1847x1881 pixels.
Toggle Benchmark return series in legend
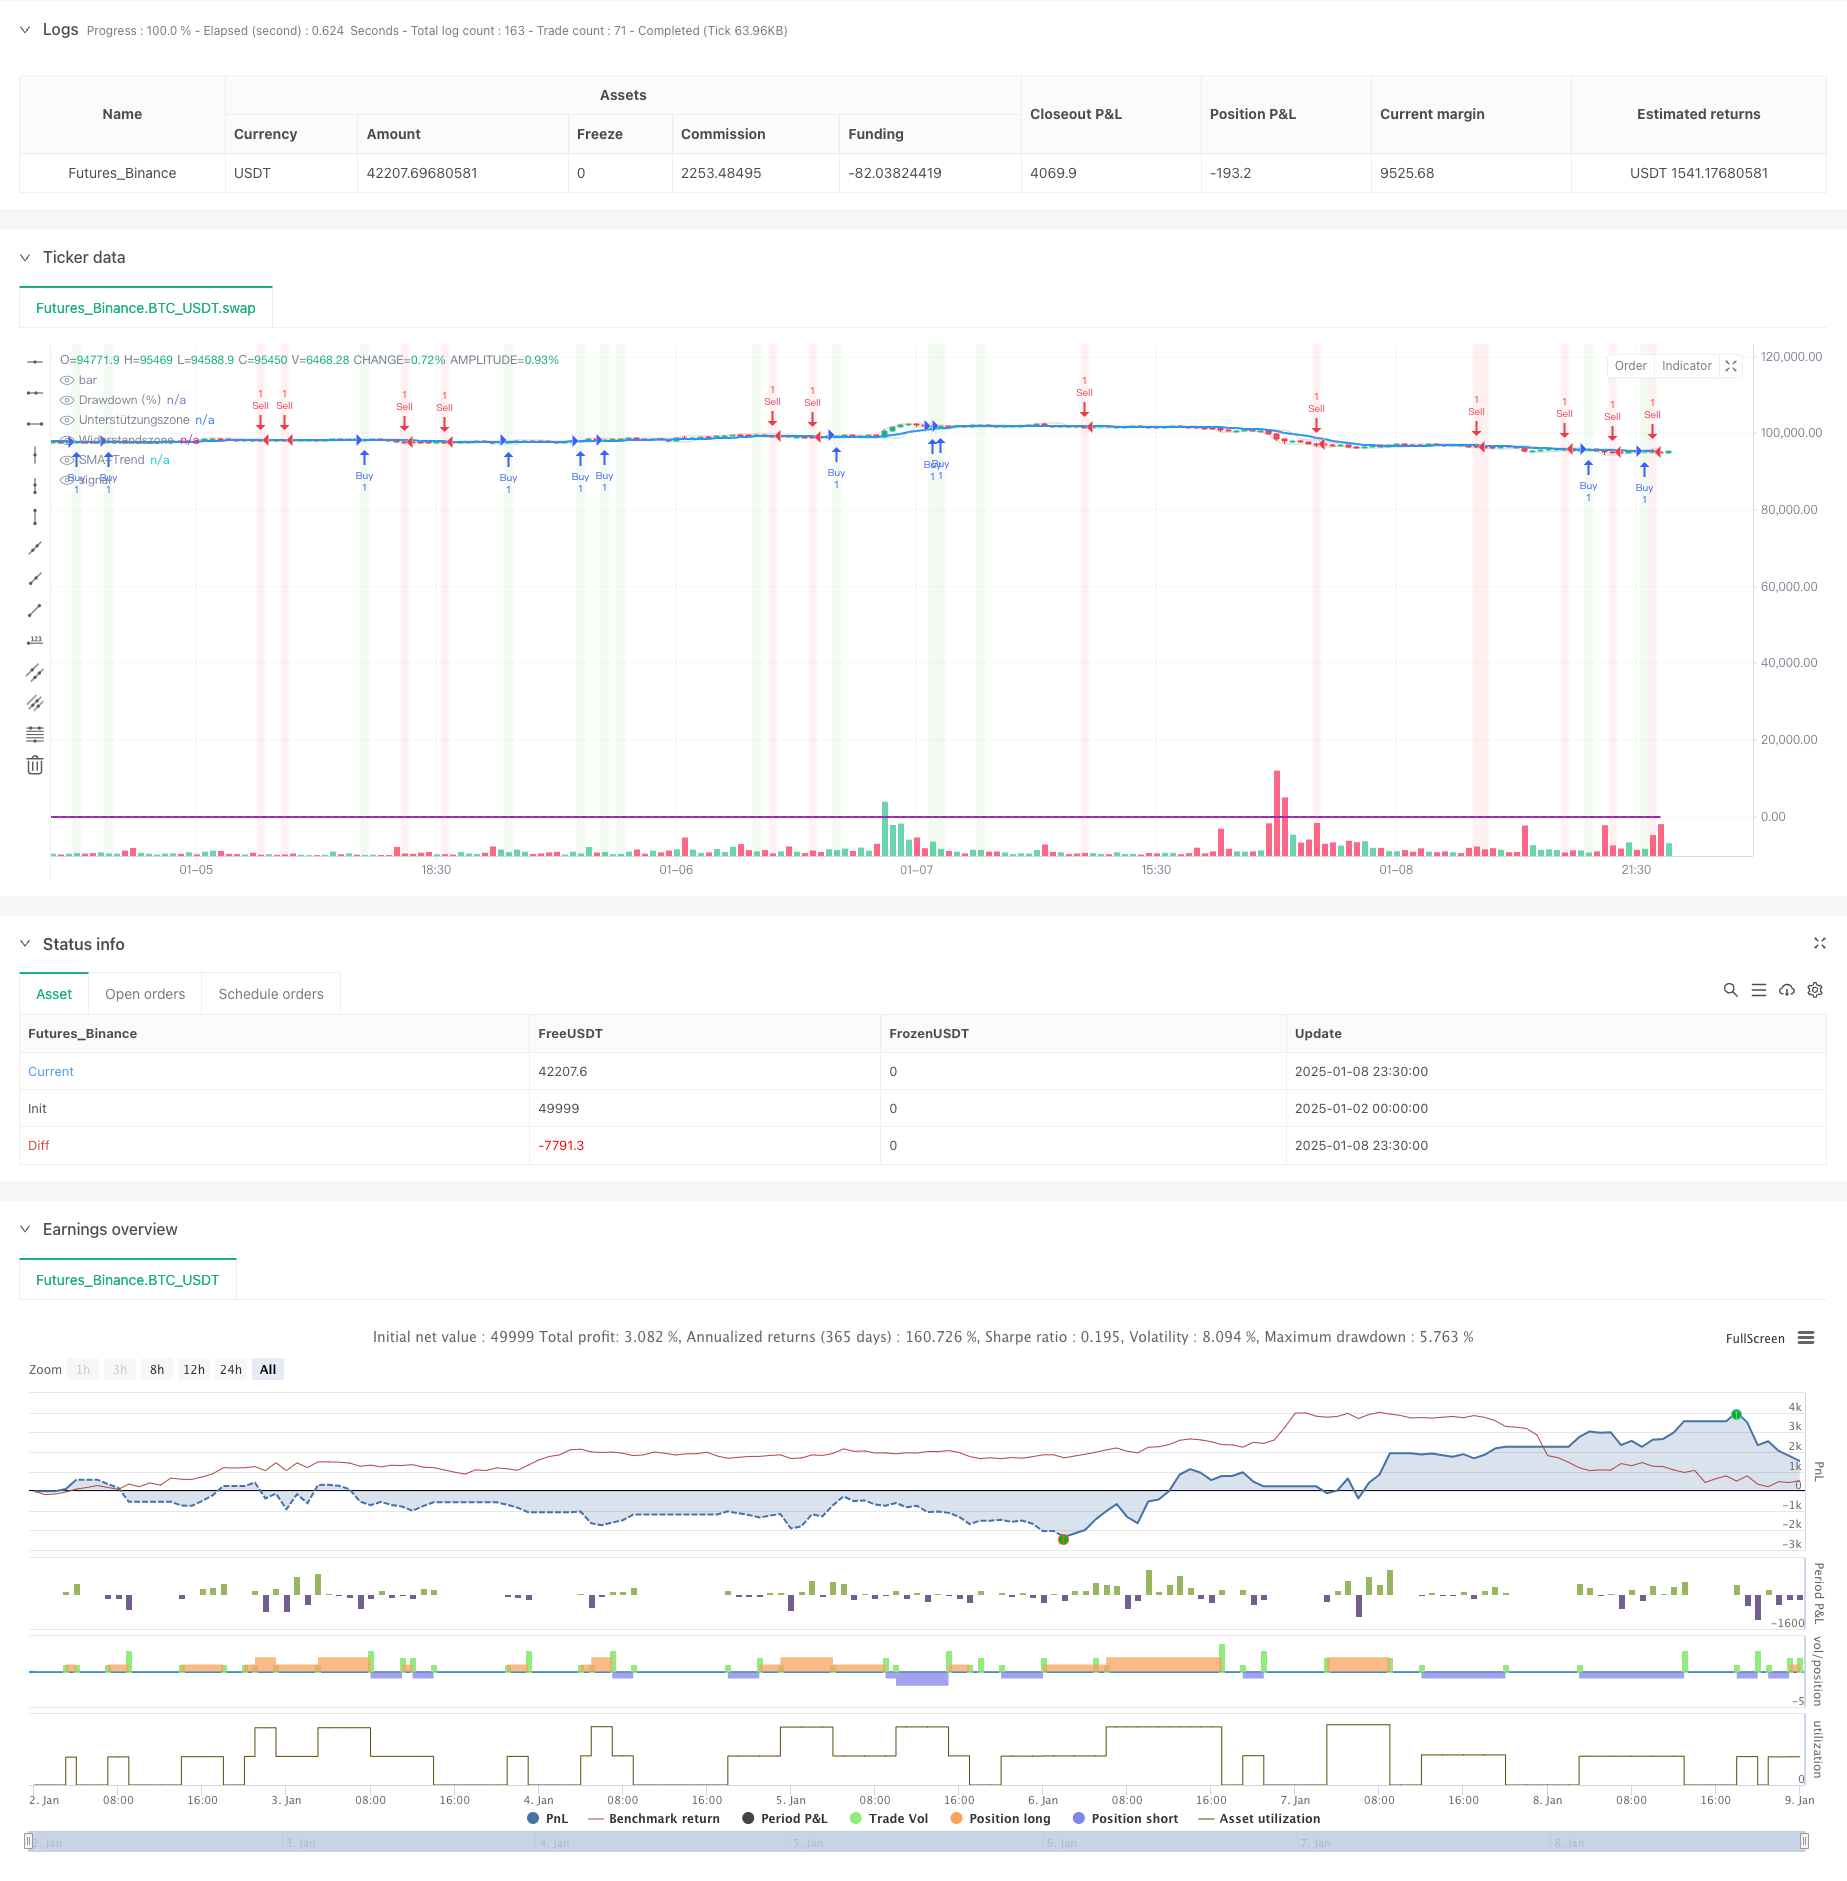coord(654,1818)
